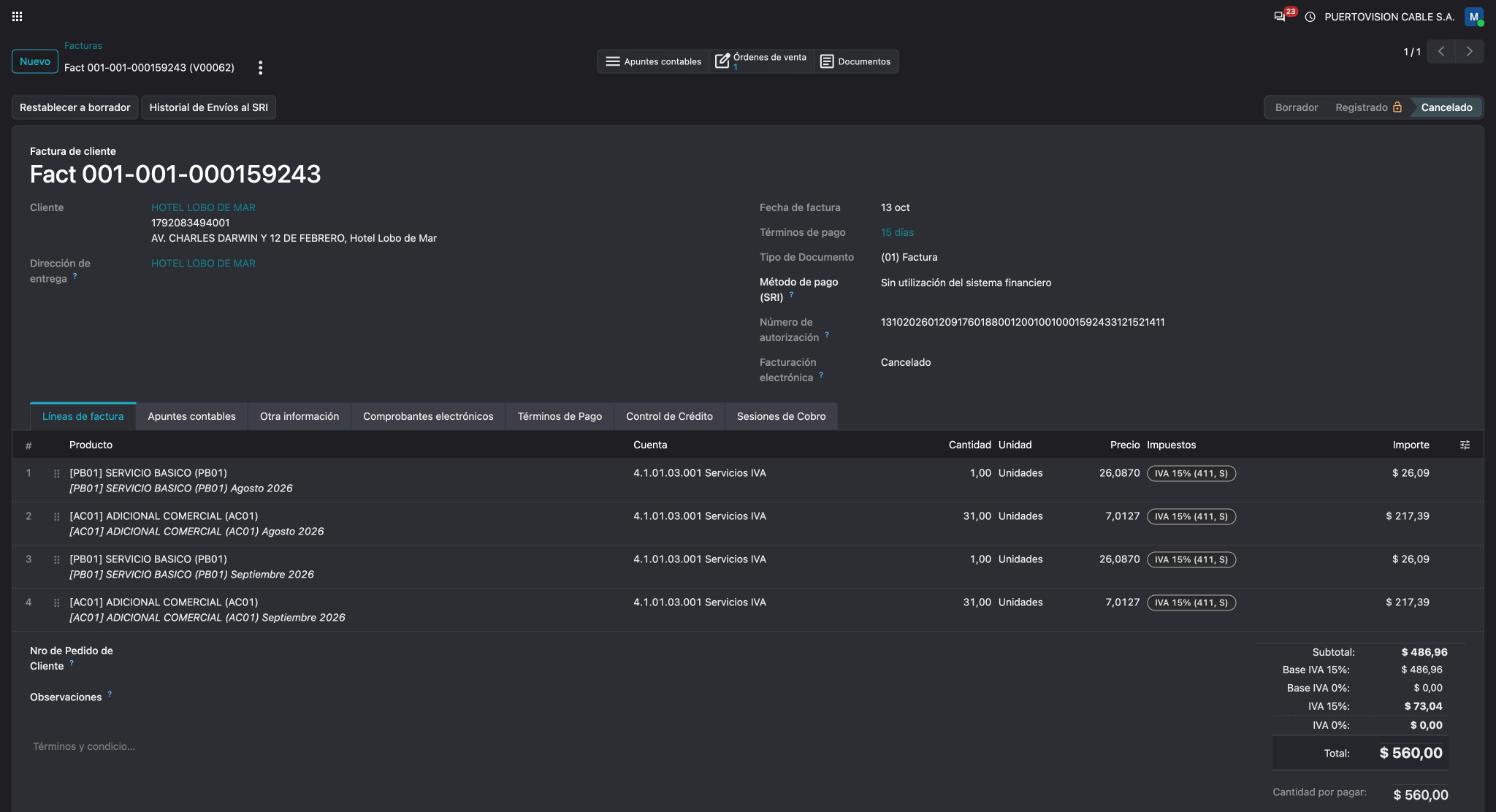Click Restablecer a borrador button
The image size is (1496, 812).
75,108
